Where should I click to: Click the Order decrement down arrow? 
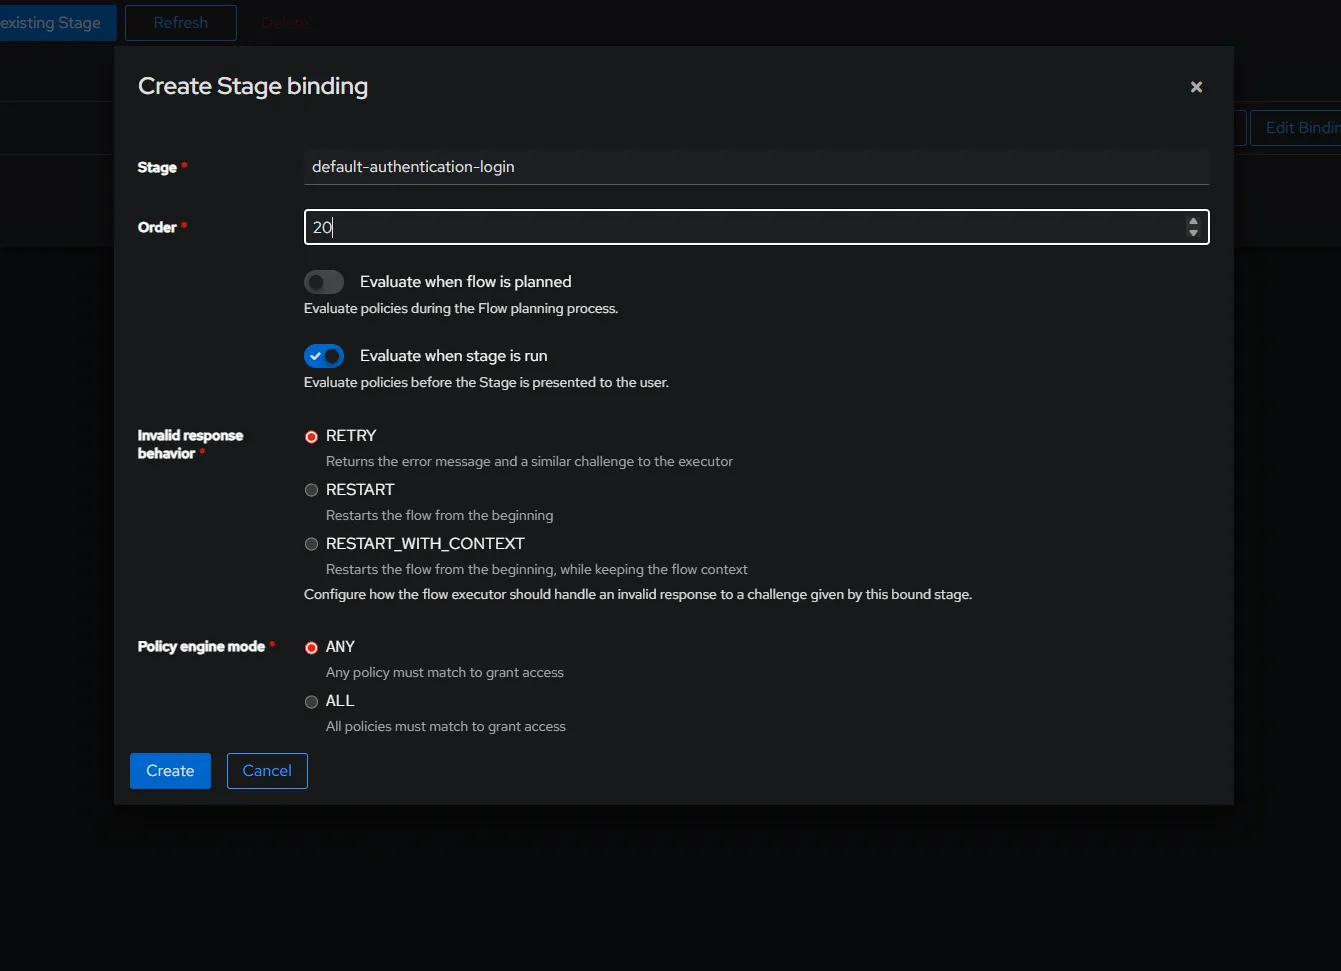point(1193,233)
